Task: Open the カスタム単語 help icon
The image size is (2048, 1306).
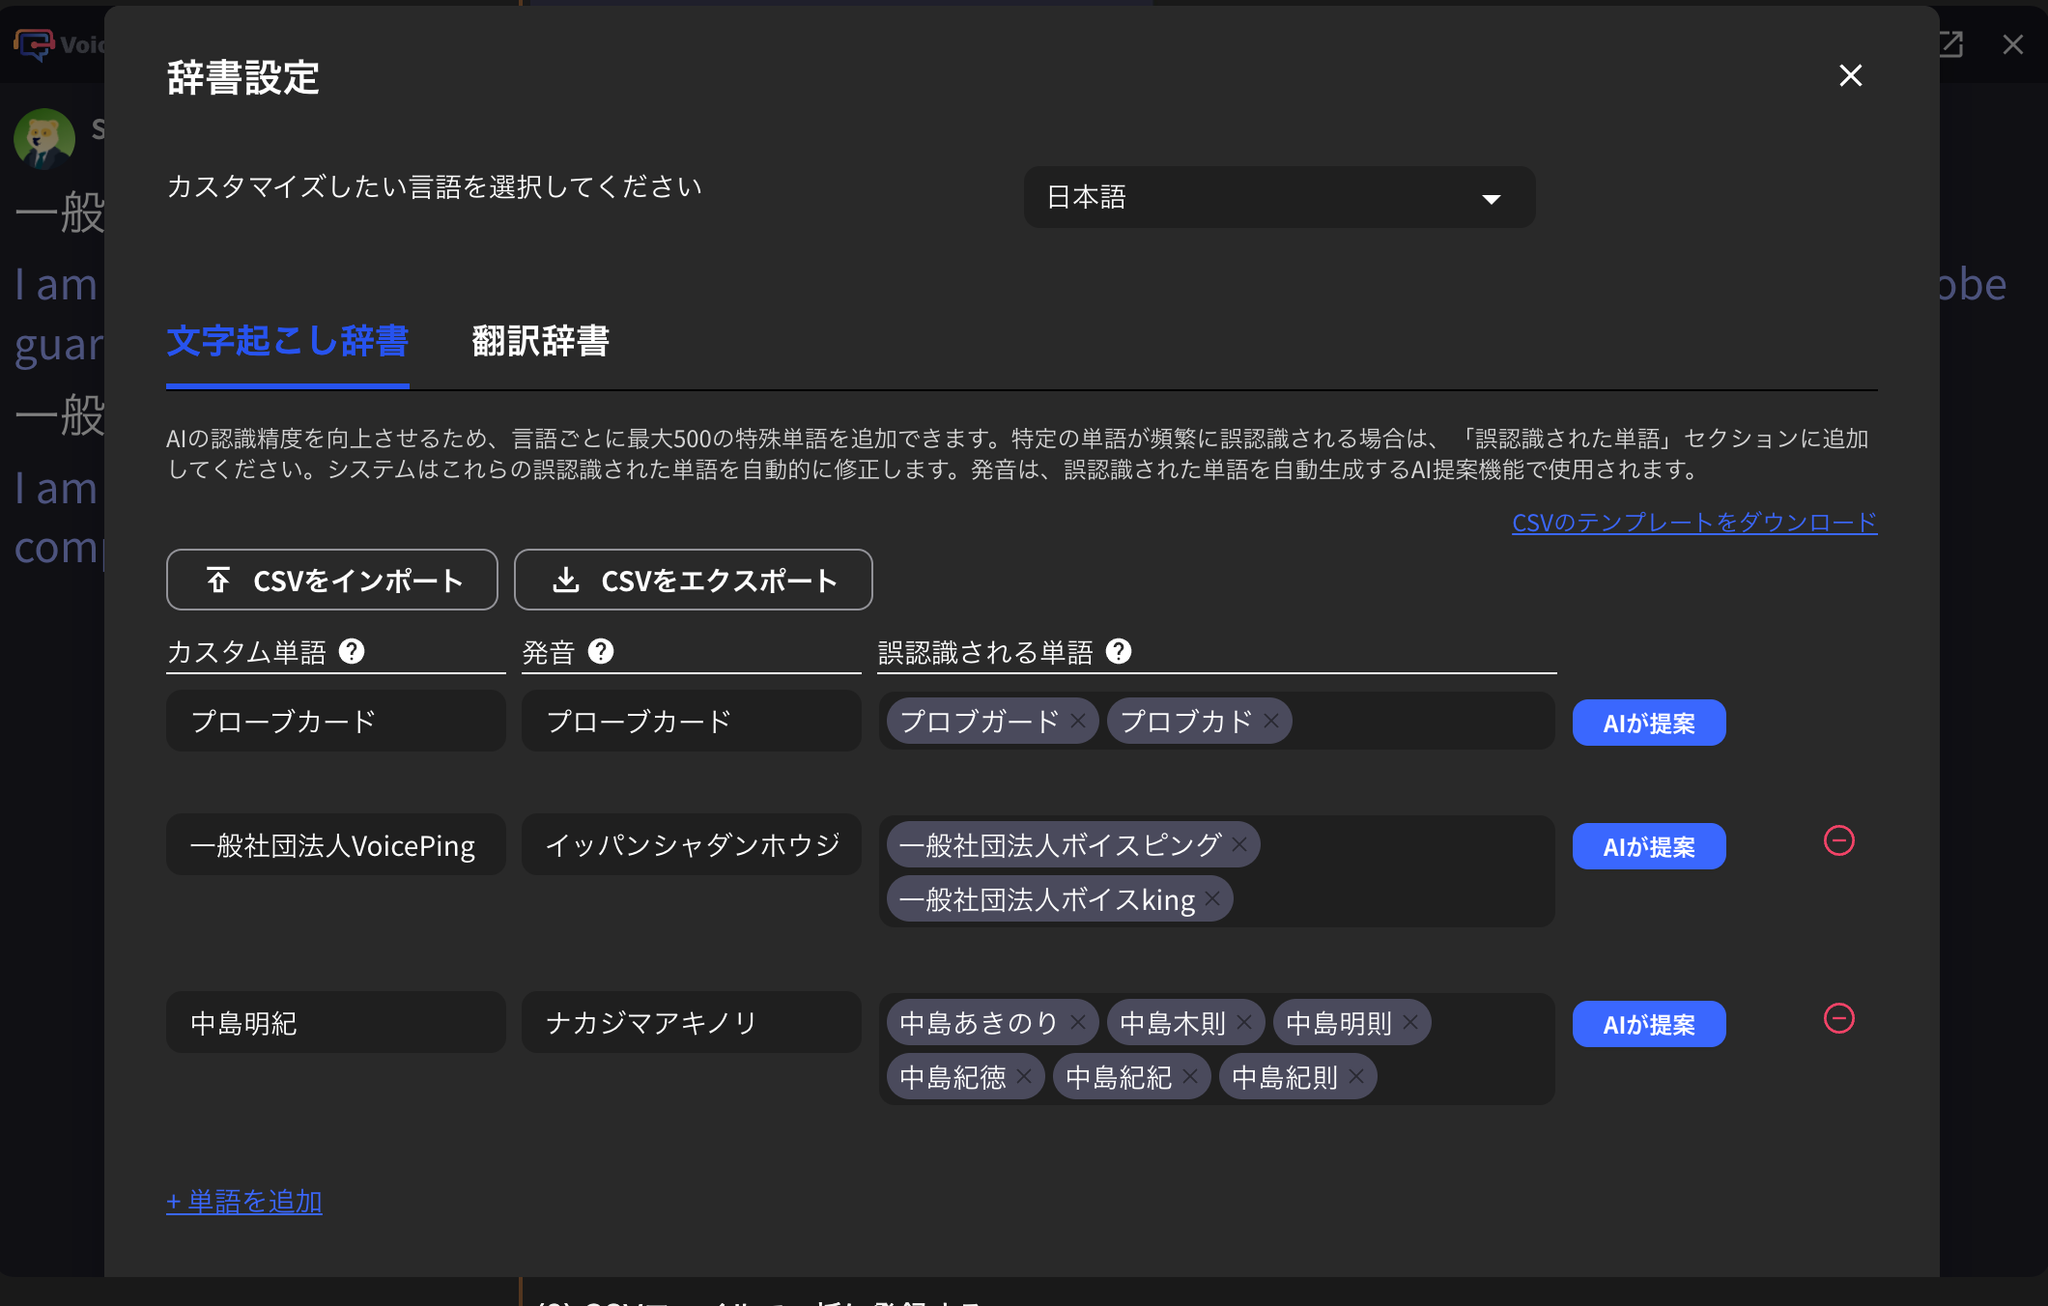Action: 352,652
